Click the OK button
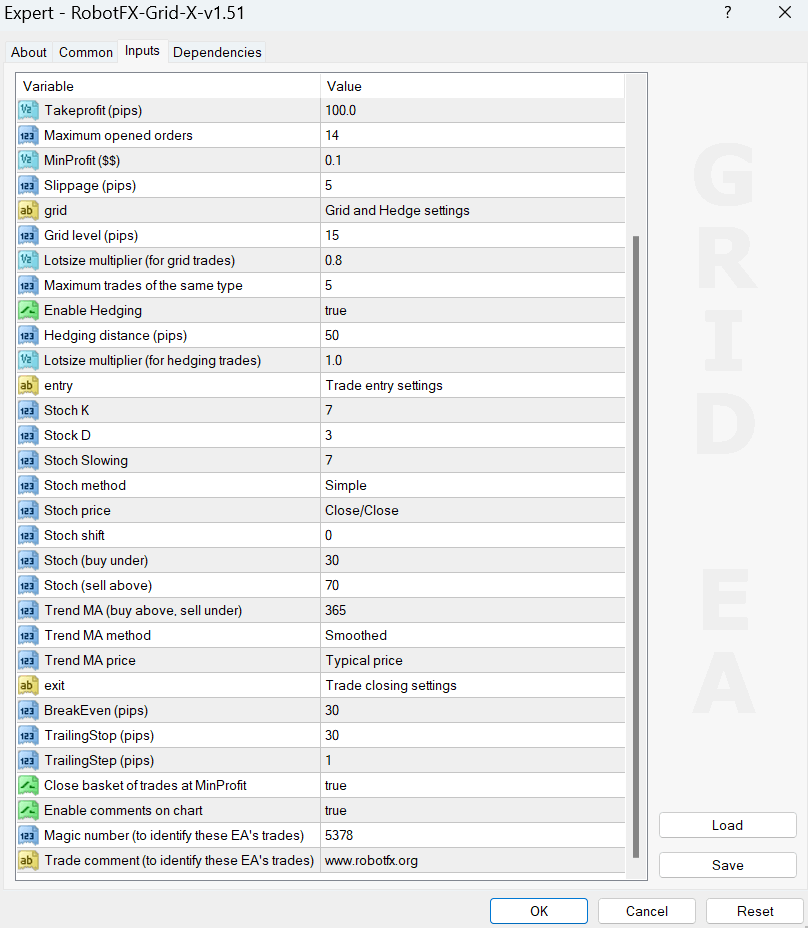Image resolution: width=808 pixels, height=928 pixels. [x=539, y=911]
